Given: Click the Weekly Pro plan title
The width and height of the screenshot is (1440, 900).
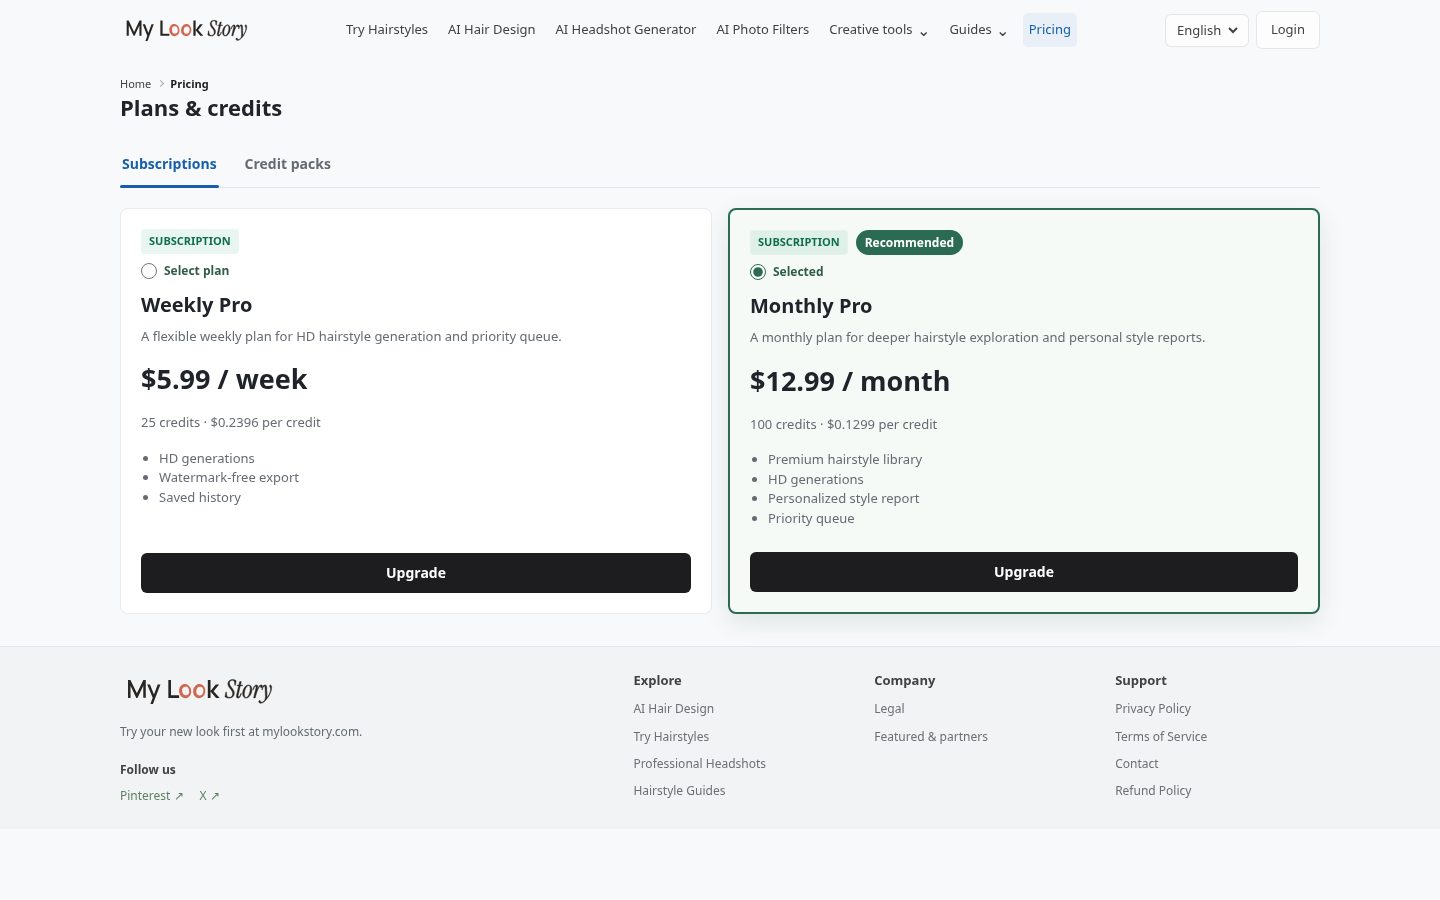Looking at the screenshot, I should coord(196,305).
